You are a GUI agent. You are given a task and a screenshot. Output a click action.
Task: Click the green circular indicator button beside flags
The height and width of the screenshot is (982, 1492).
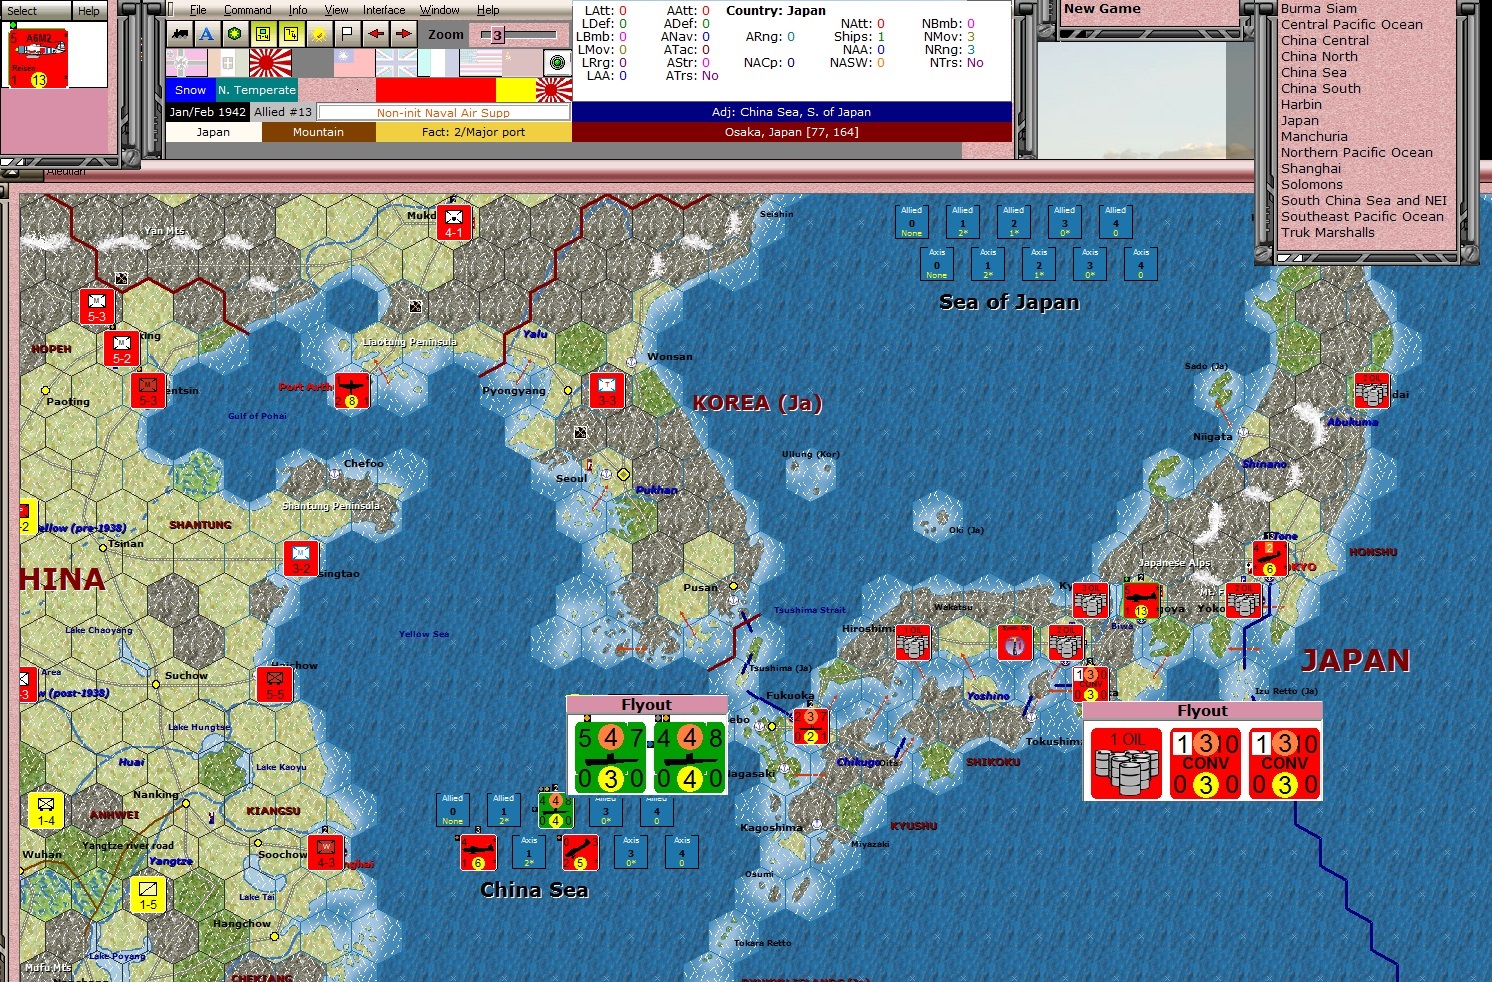[558, 63]
